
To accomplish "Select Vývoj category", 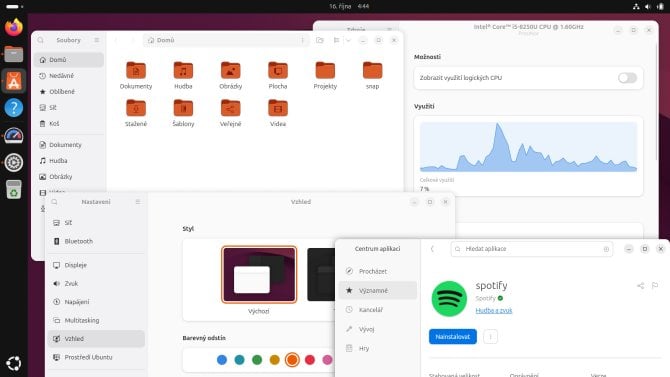I will [x=378, y=329].
